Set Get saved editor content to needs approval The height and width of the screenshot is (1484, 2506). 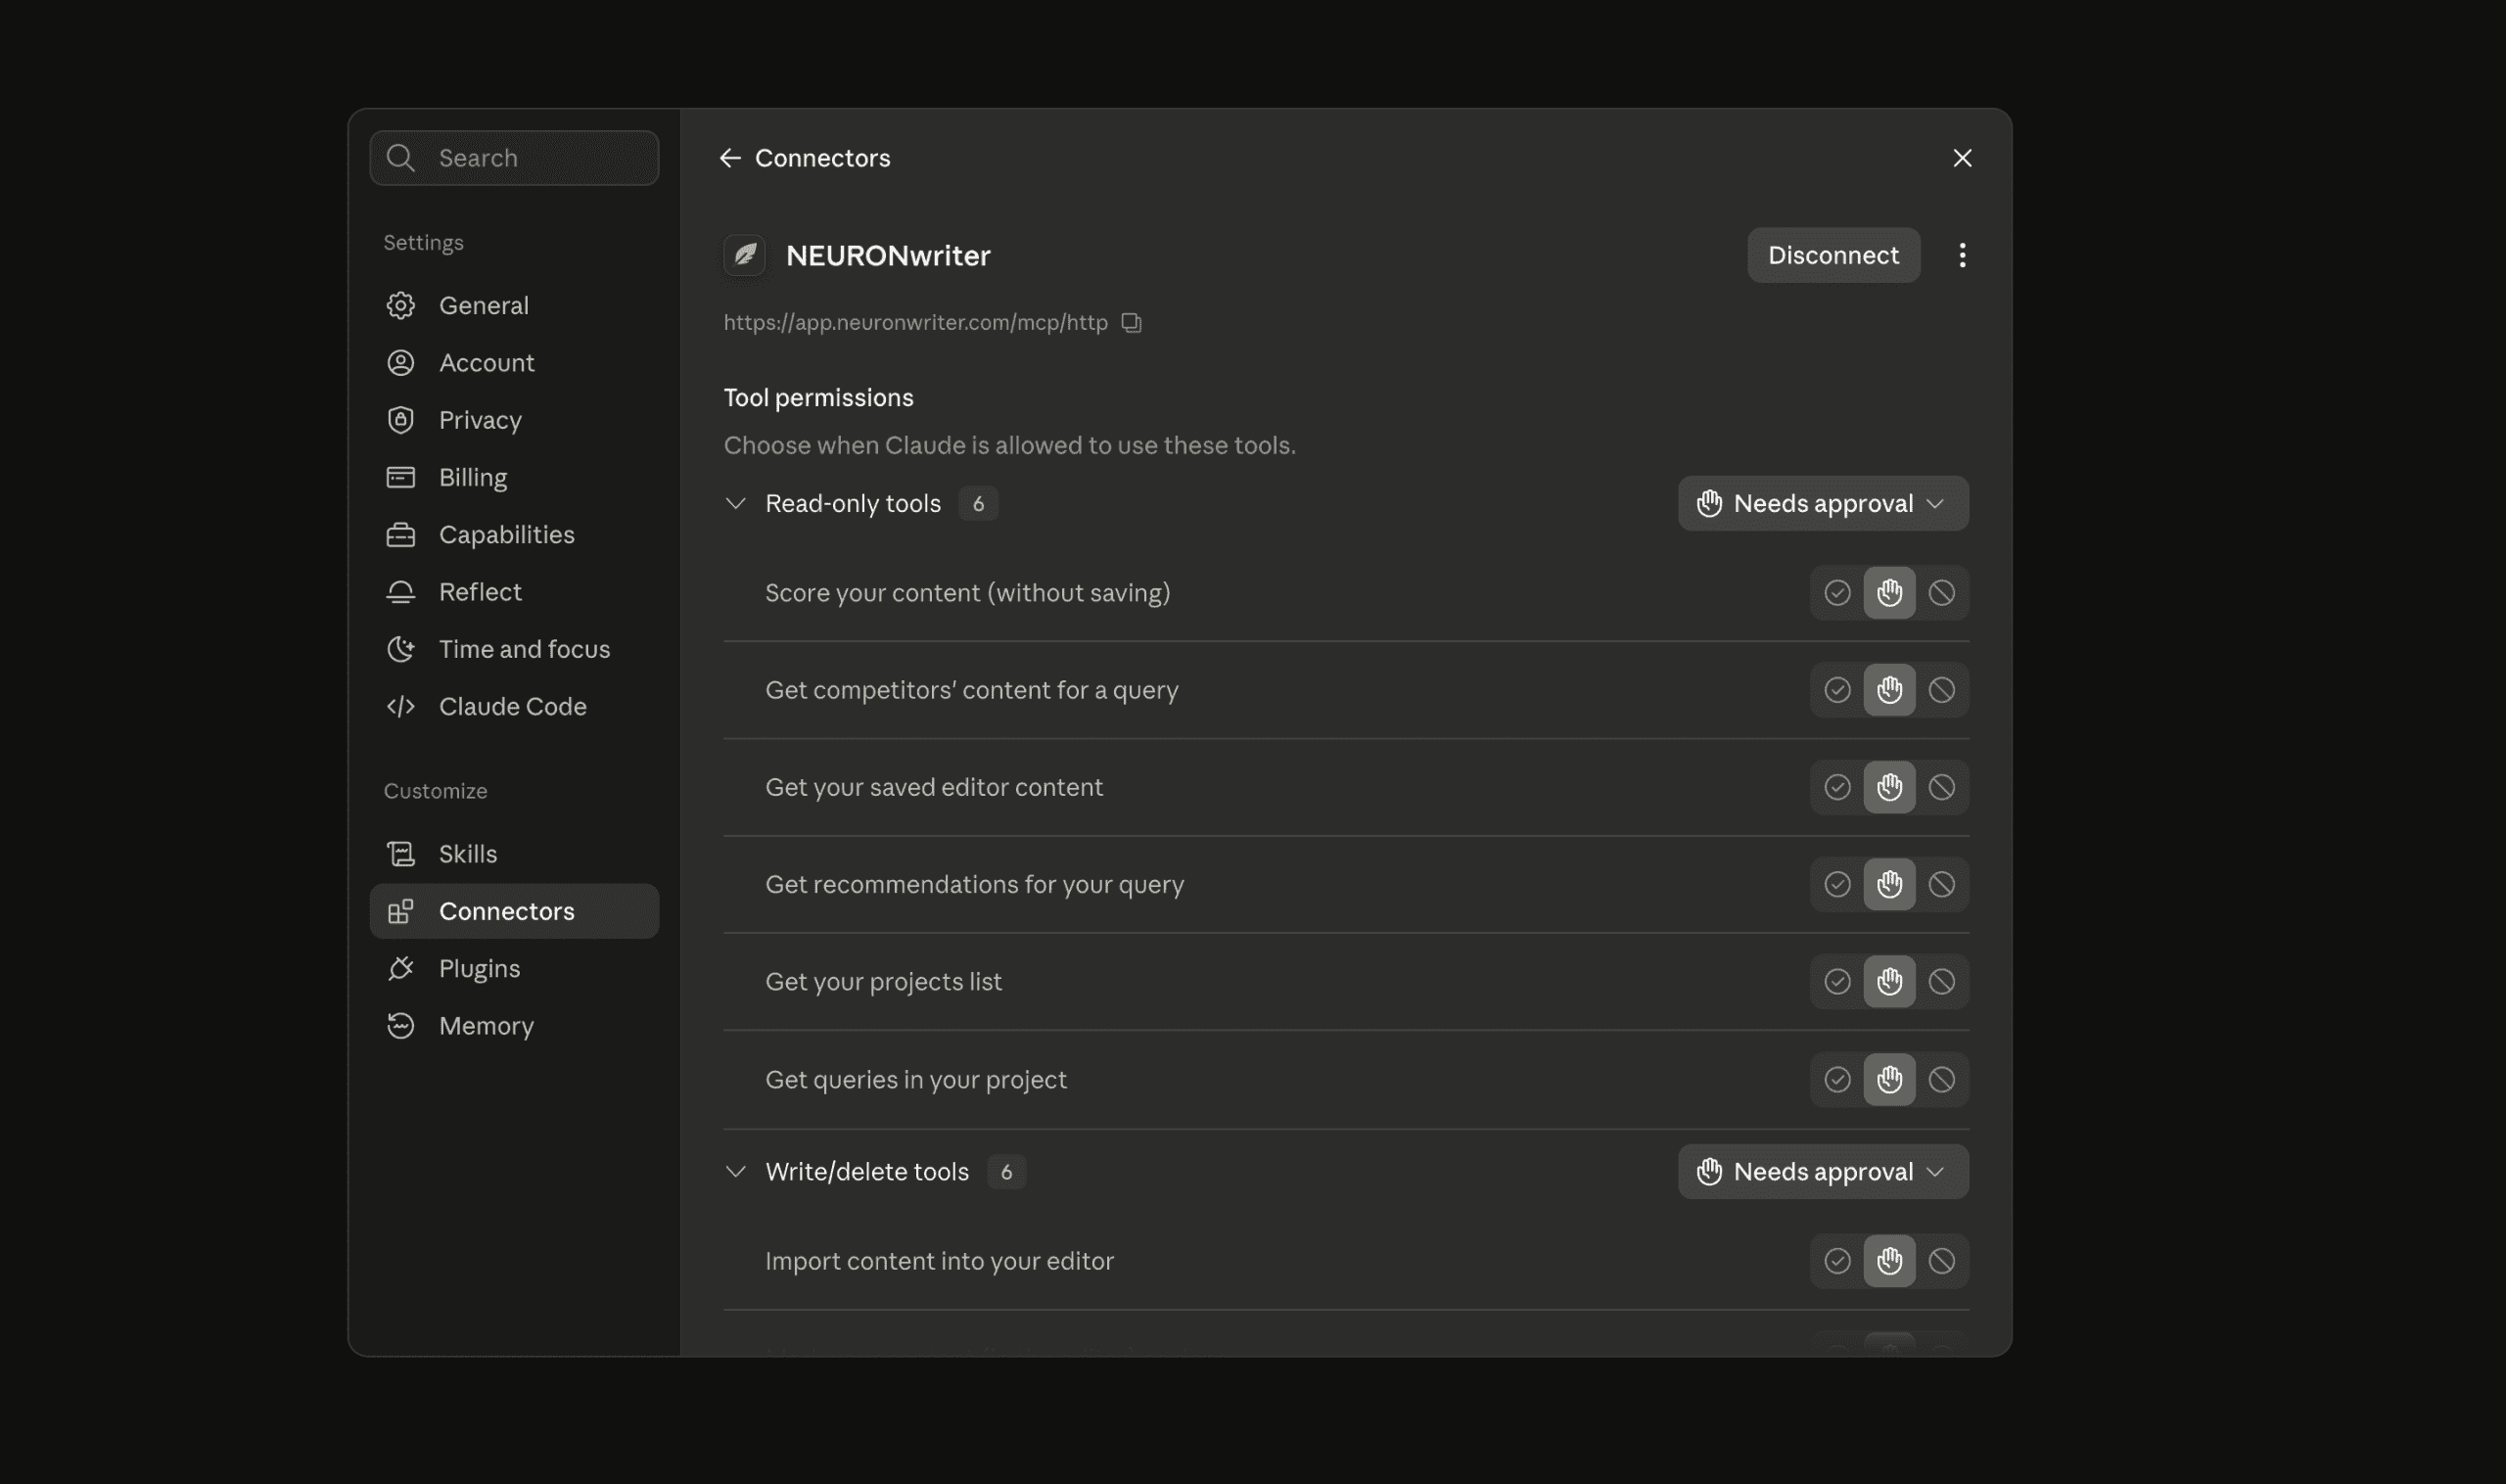click(x=1889, y=787)
